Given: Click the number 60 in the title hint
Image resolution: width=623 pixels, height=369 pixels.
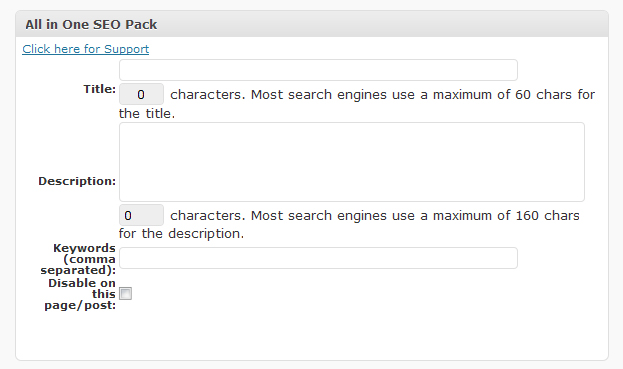Looking at the screenshot, I should pos(523,95).
